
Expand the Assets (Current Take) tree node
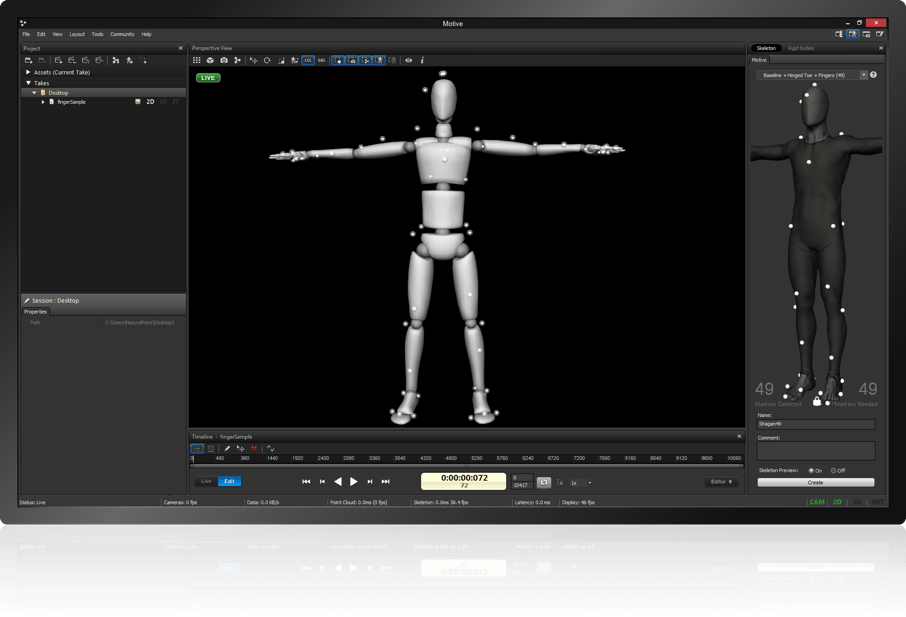(28, 73)
